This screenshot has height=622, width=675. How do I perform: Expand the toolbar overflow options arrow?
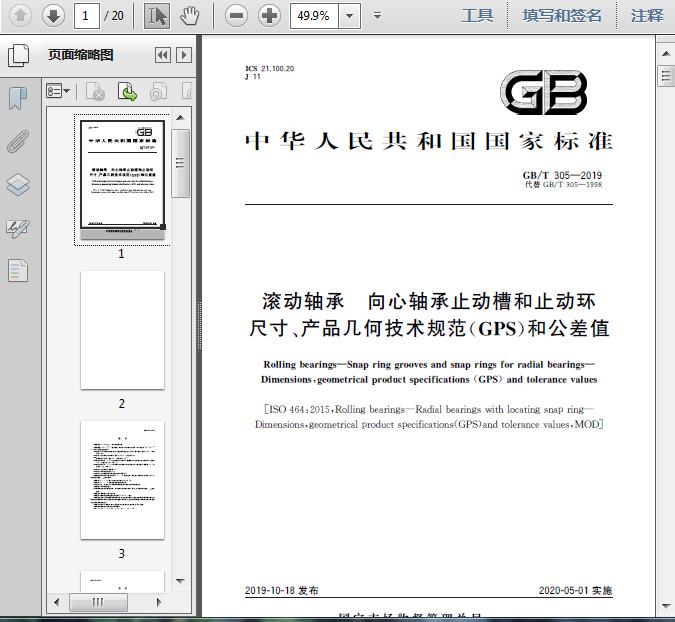pos(378,16)
